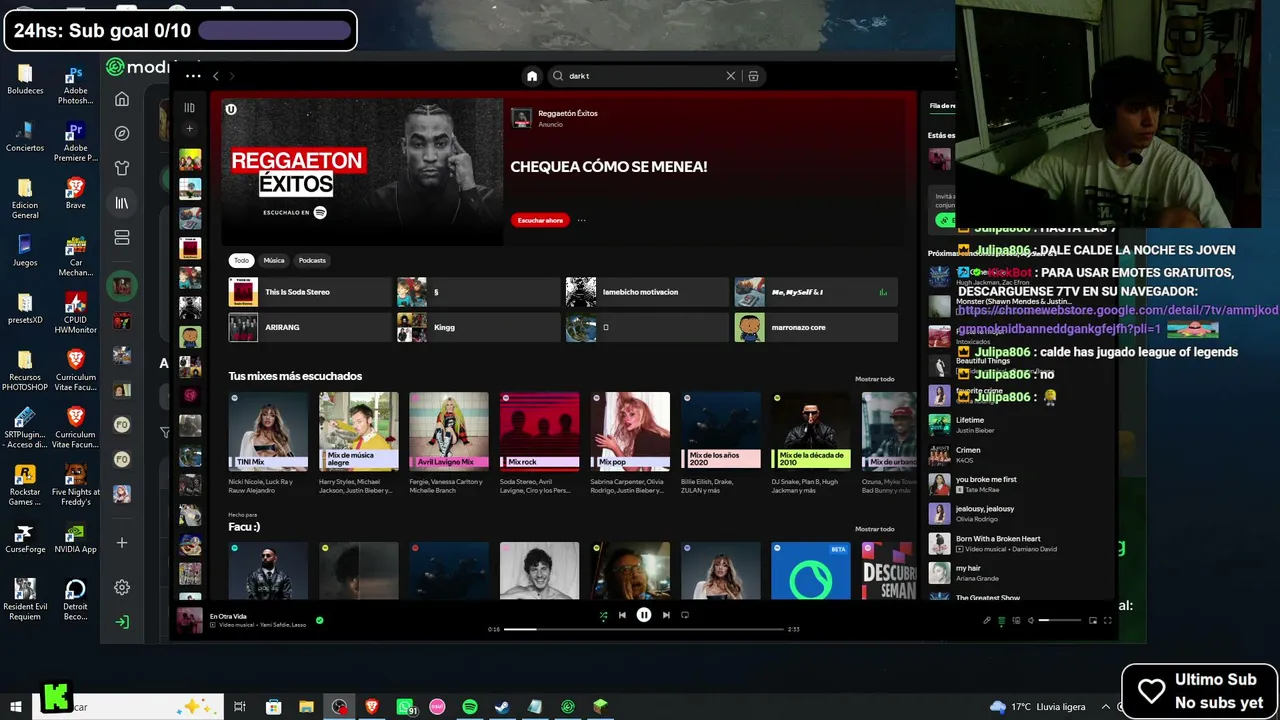Image resolution: width=1280 pixels, height=720 pixels.
Task: Select the Todo filter chip
Action: [x=241, y=260]
